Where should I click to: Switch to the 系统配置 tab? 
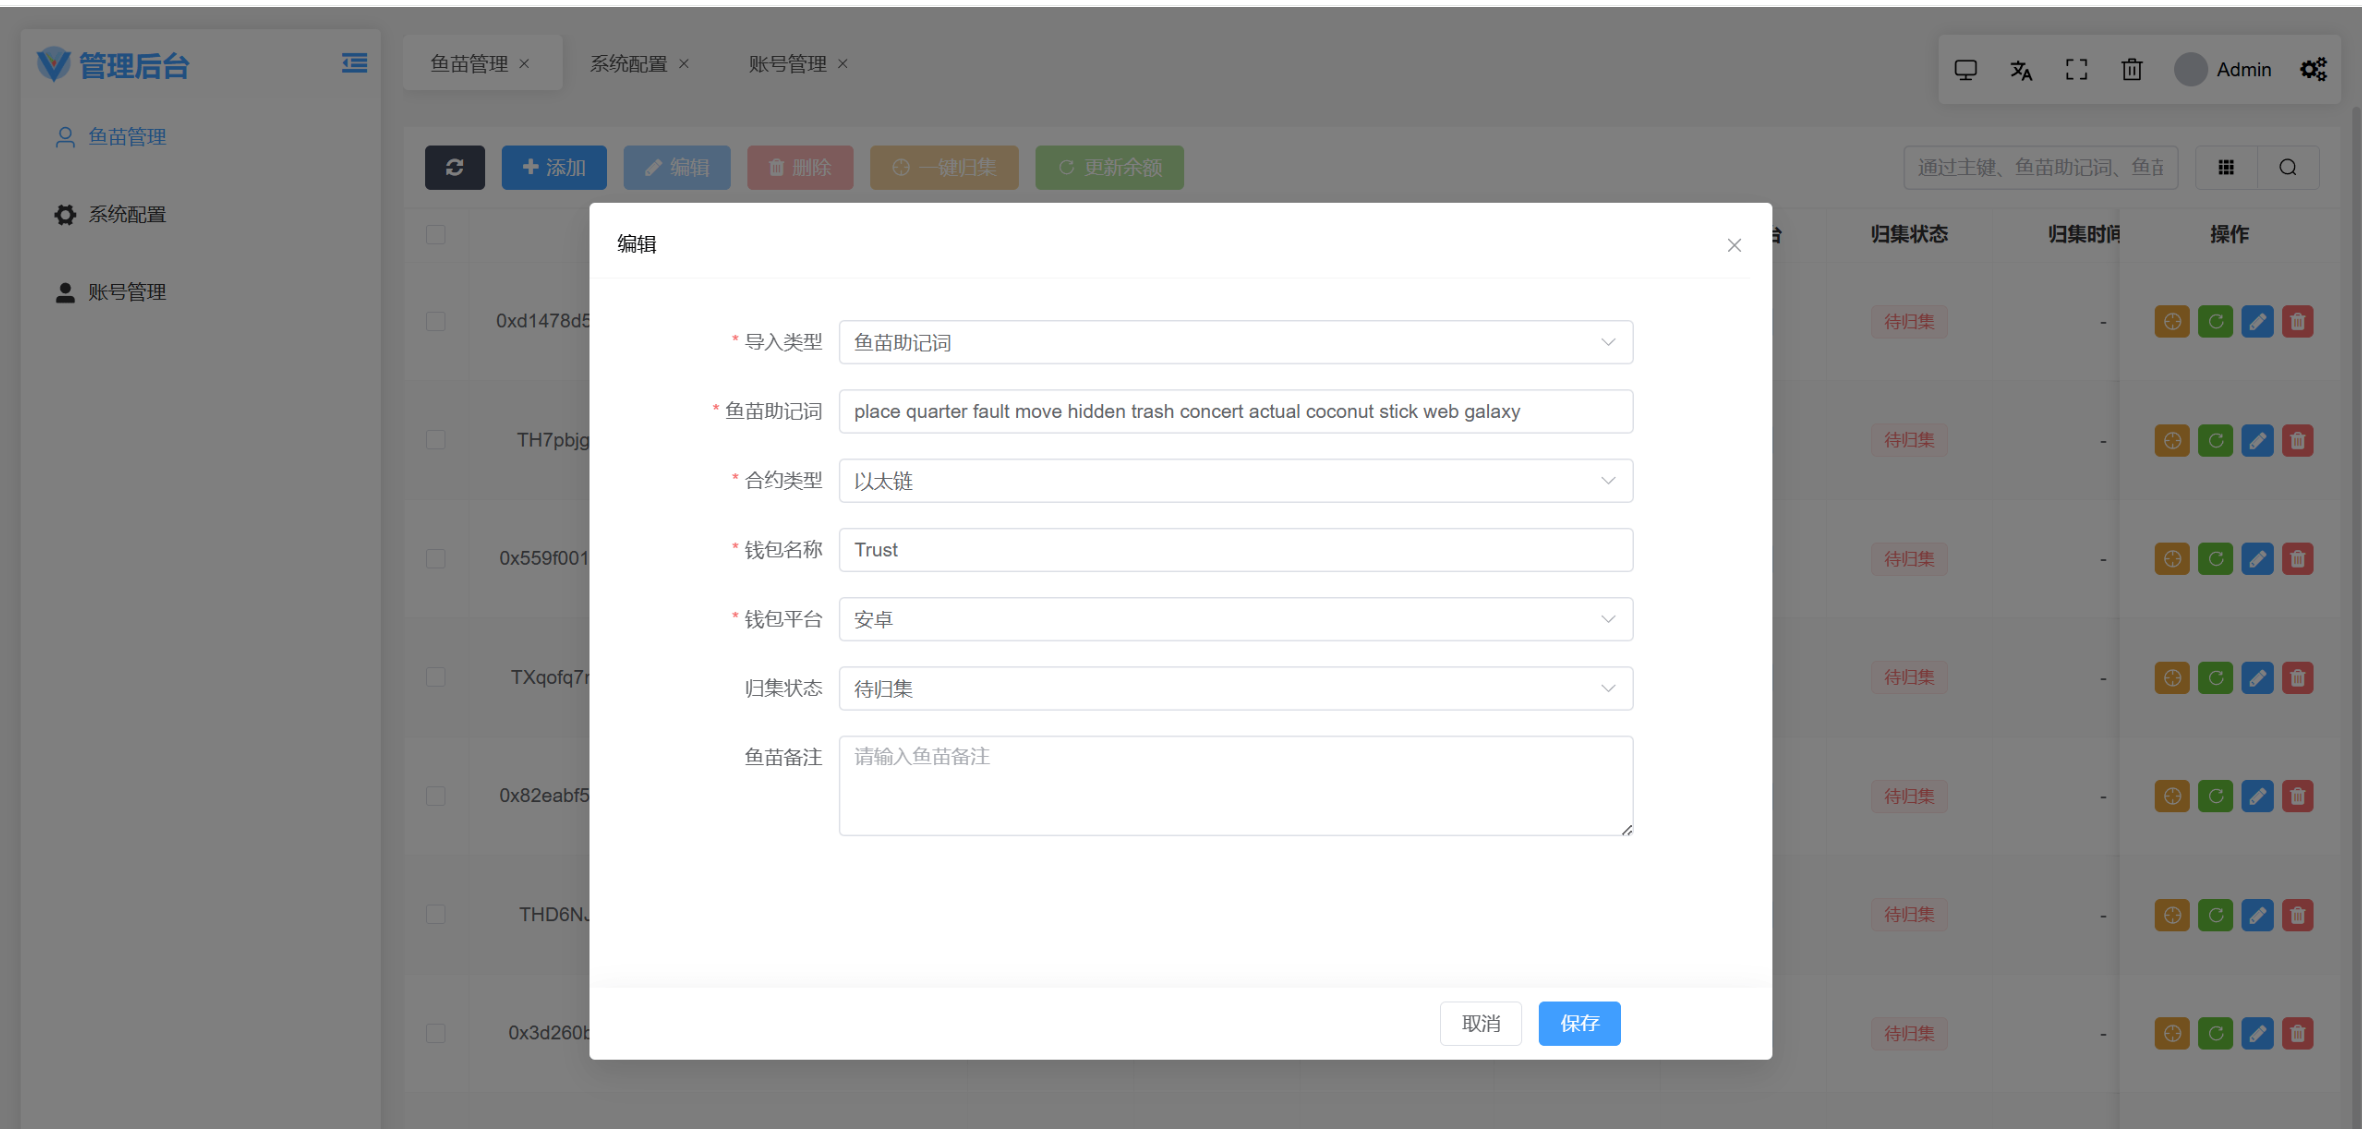click(x=628, y=64)
